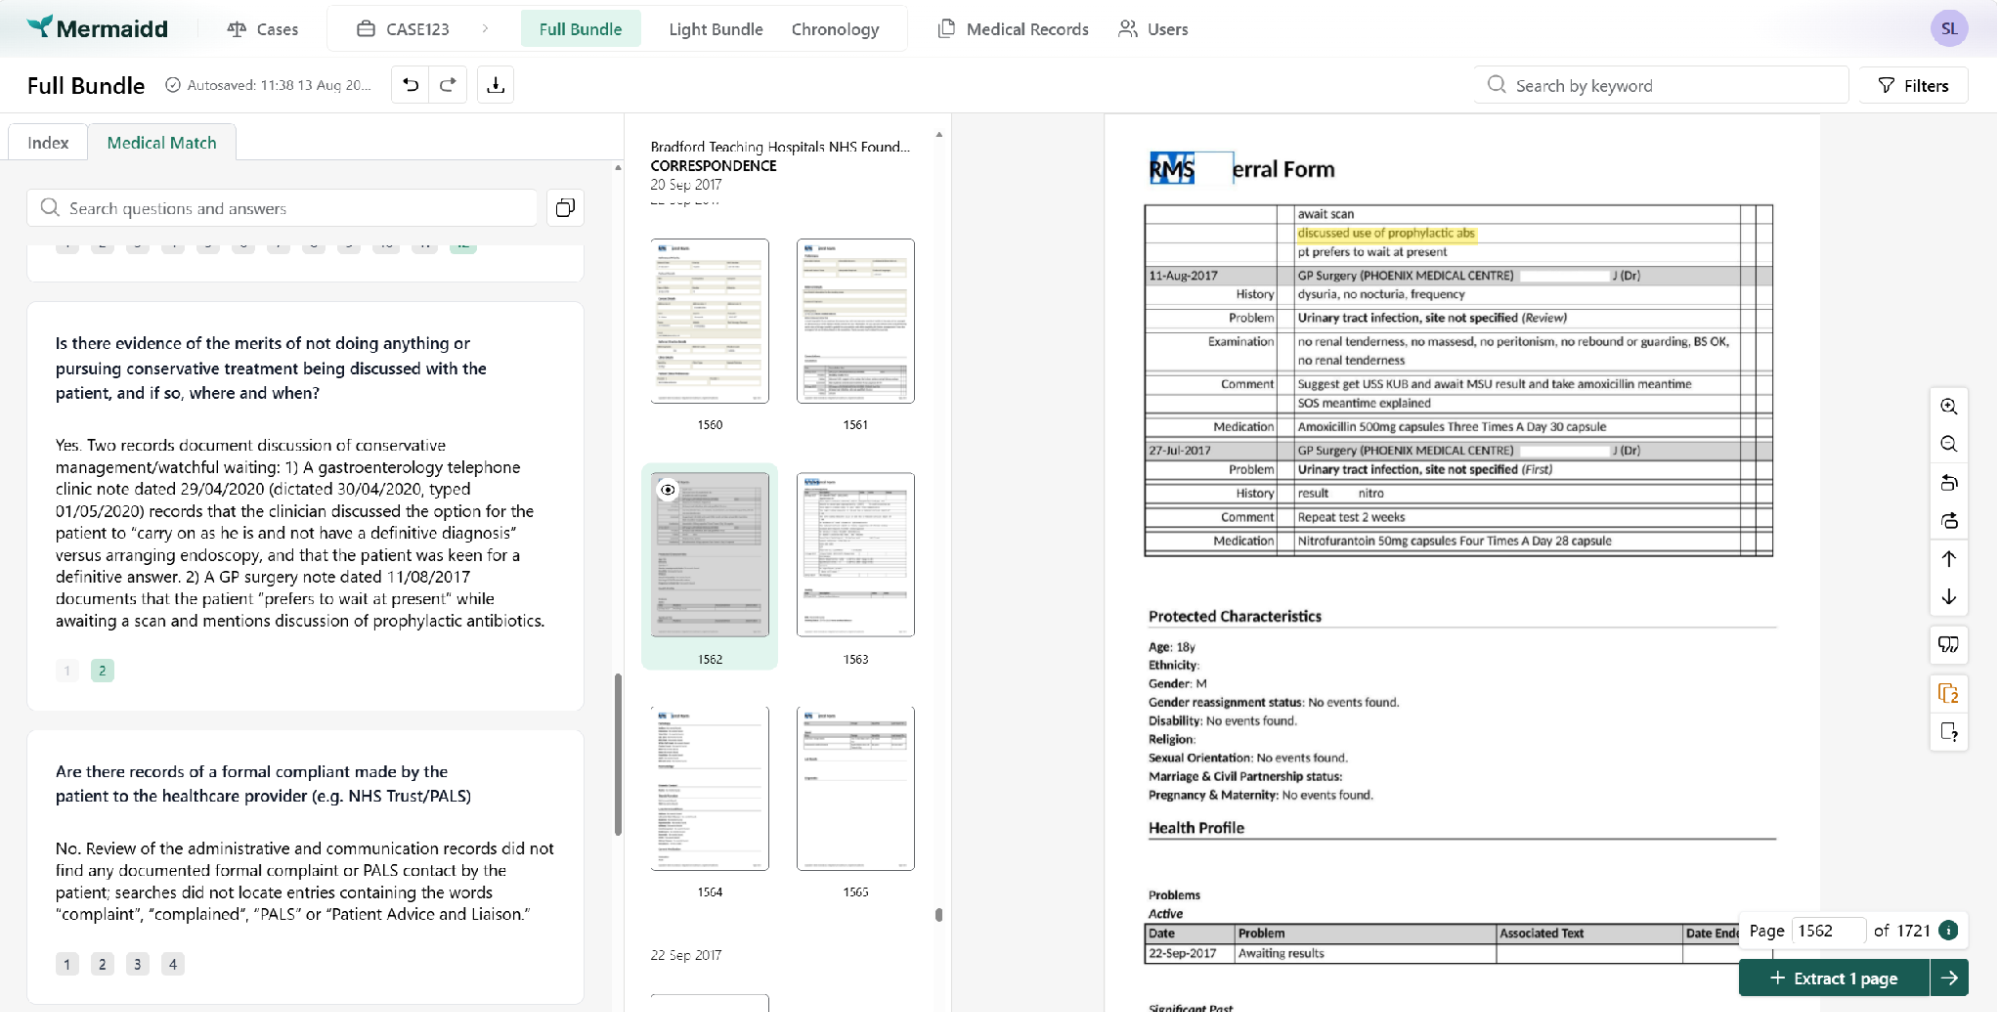Open the SL user avatar menu

coord(1948,28)
